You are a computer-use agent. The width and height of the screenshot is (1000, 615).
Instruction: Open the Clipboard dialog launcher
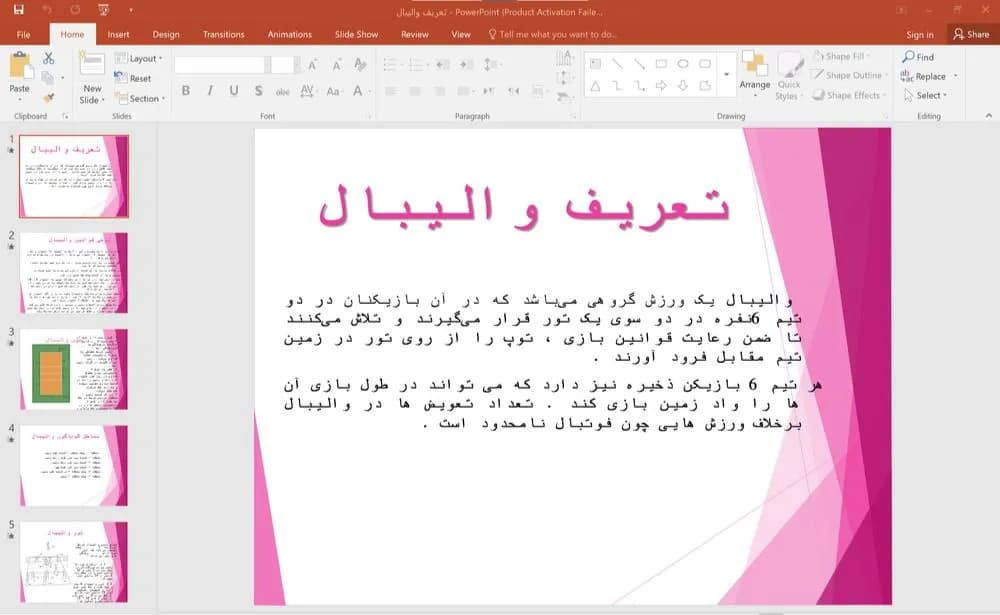(x=65, y=116)
